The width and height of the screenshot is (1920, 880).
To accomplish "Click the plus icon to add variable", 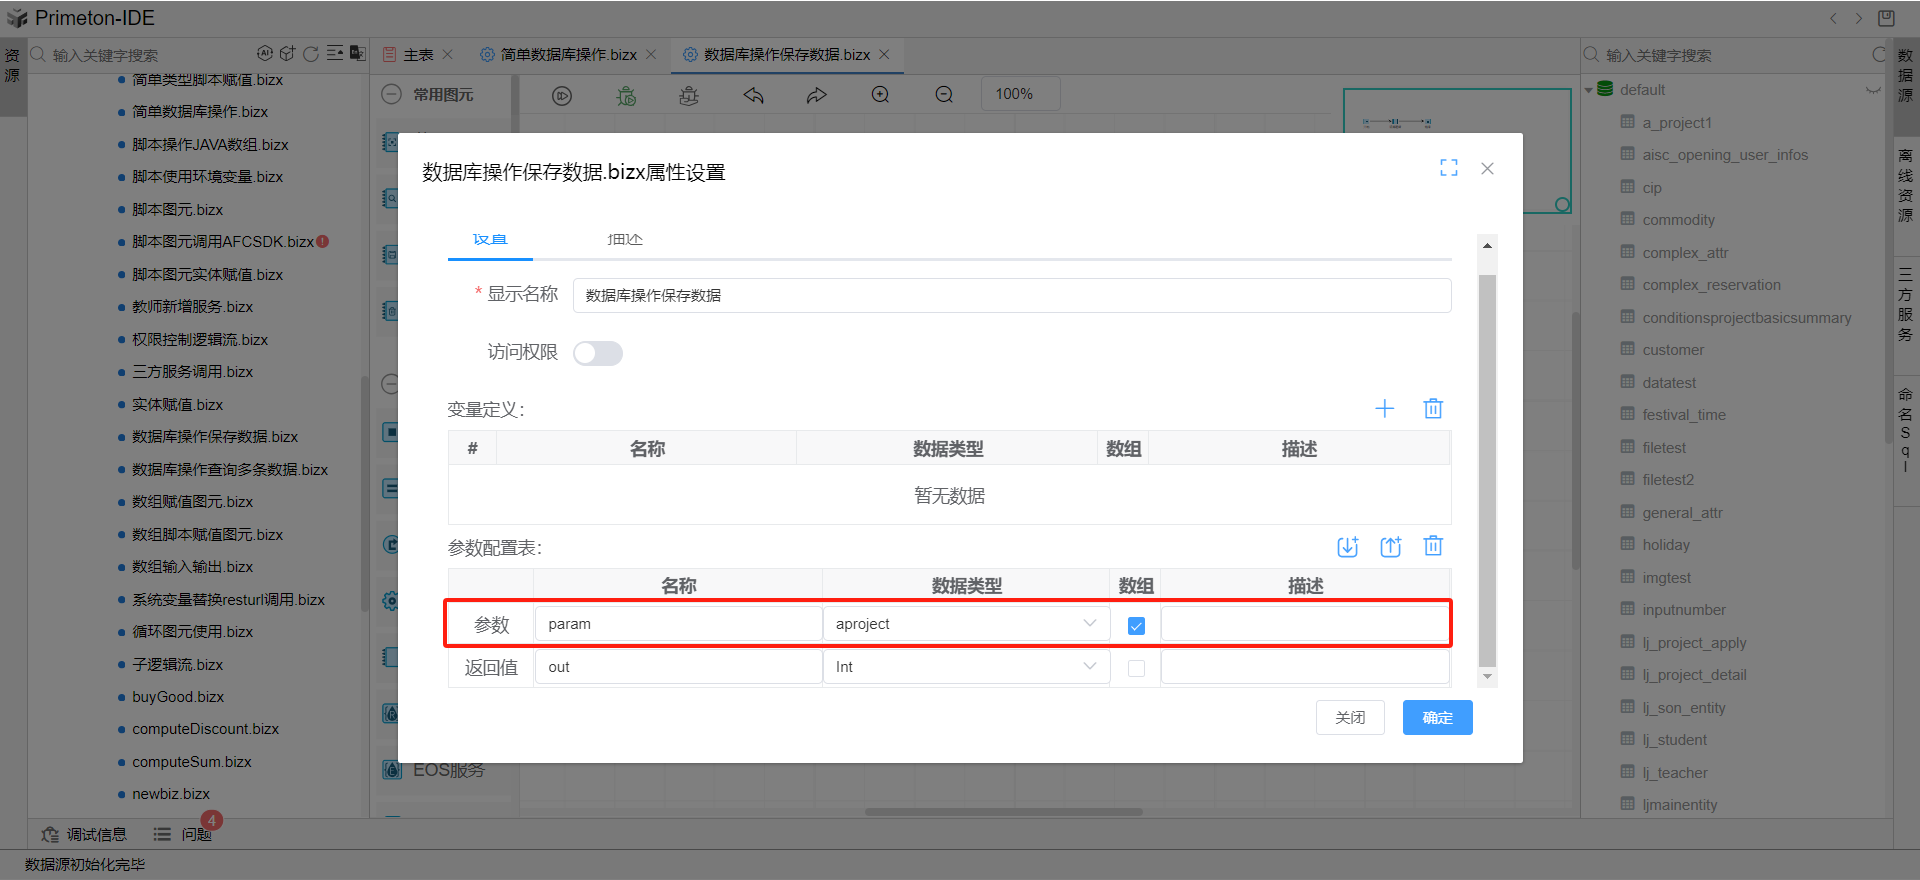I will (x=1384, y=408).
